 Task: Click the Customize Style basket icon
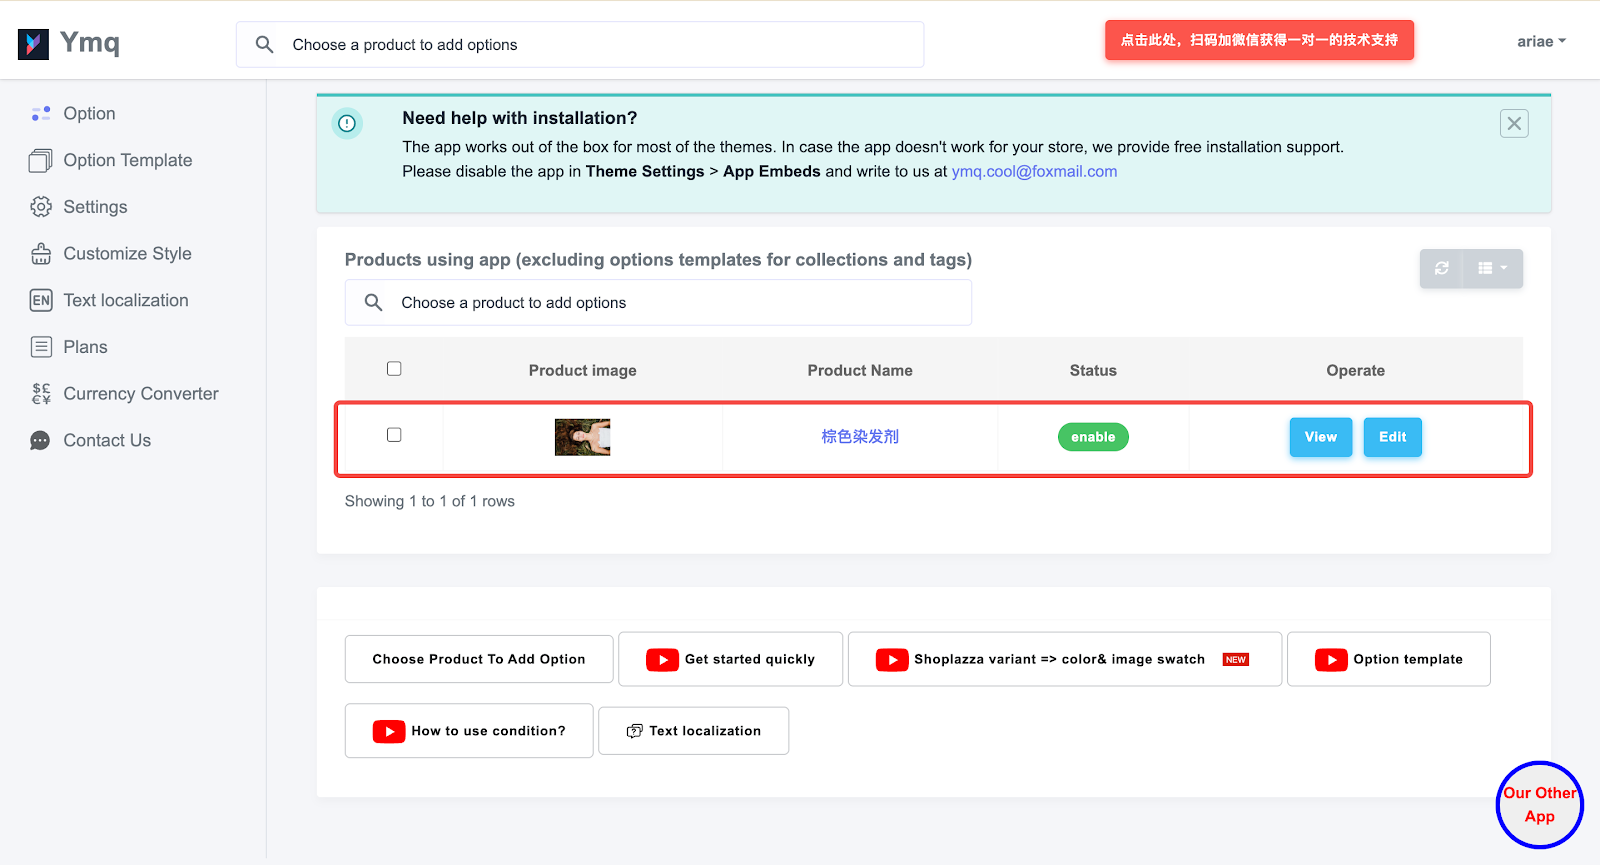[41, 254]
